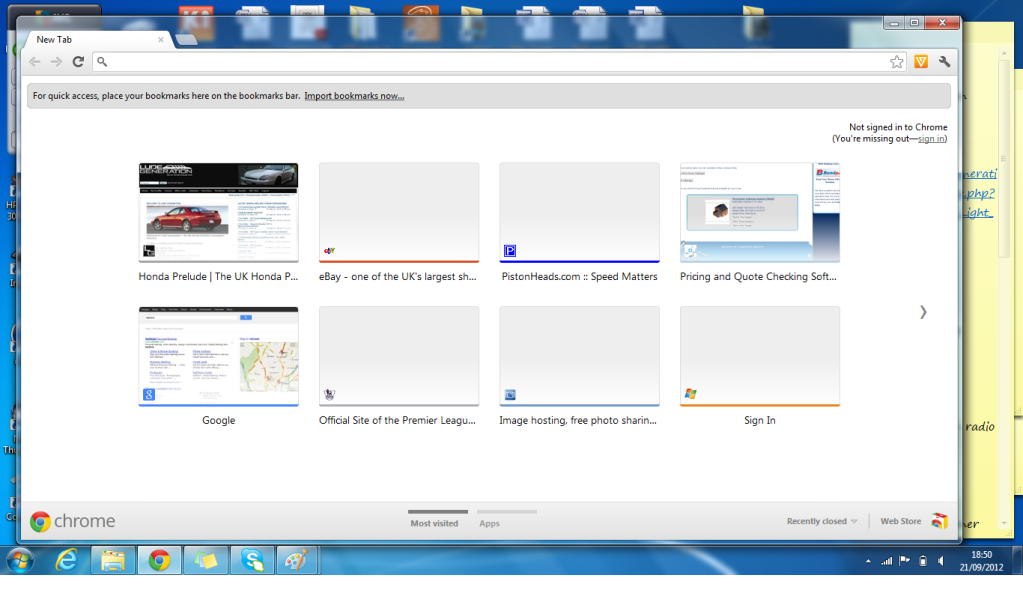Image resolution: width=1023 pixels, height=599 pixels.
Task: Launch Internet Explorer from the taskbar
Action: tap(67, 561)
